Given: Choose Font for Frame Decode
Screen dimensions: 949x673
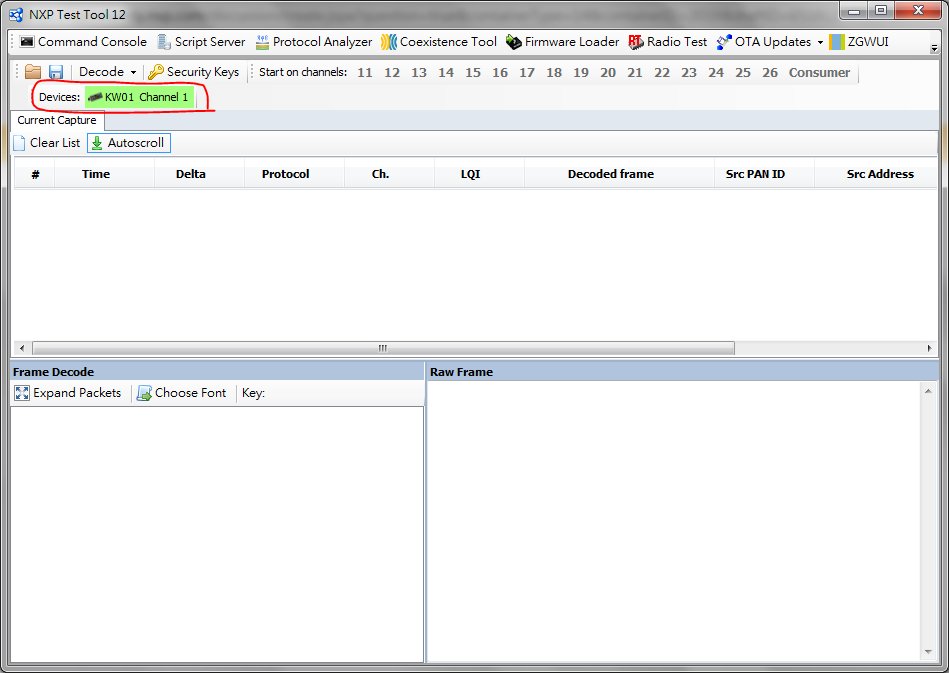Looking at the screenshot, I should tap(182, 393).
